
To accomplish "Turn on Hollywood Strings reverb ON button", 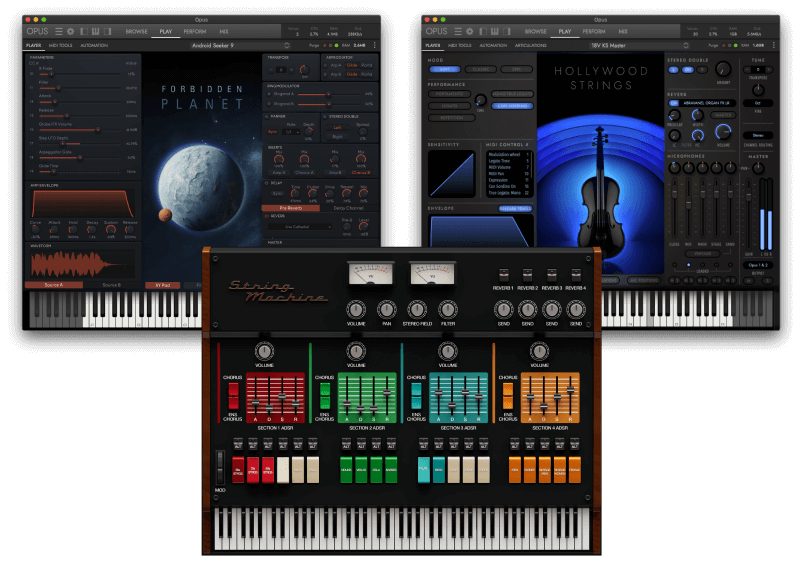I will (673, 102).
